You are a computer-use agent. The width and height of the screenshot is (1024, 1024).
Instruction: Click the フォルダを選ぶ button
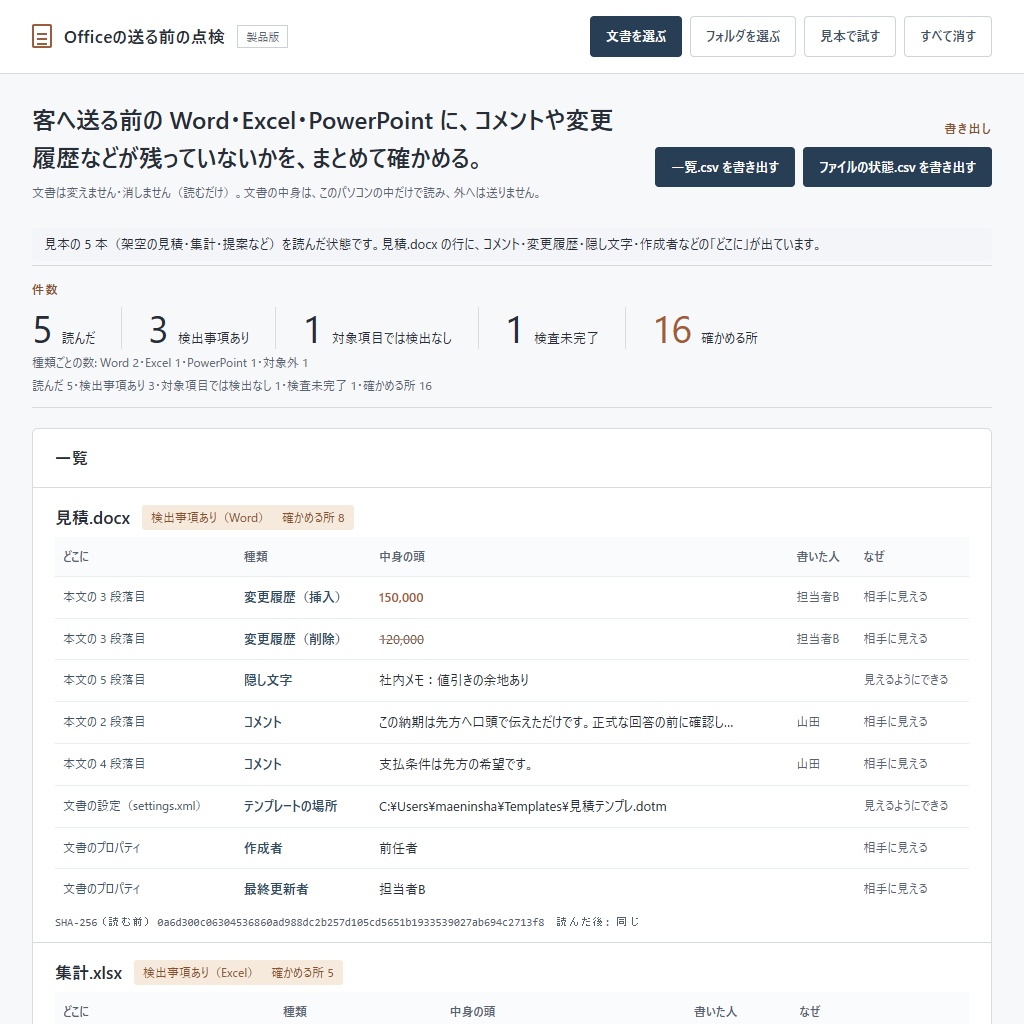743,37
